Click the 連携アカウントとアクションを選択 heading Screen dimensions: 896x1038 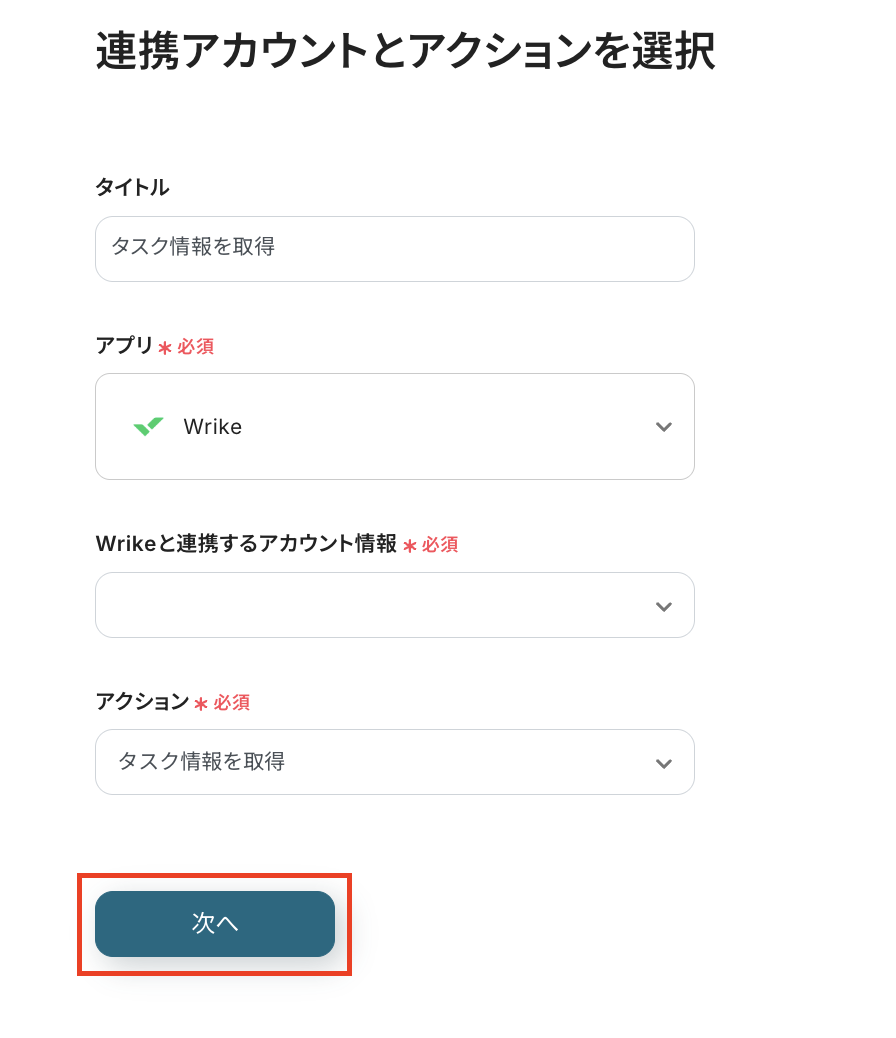point(405,52)
